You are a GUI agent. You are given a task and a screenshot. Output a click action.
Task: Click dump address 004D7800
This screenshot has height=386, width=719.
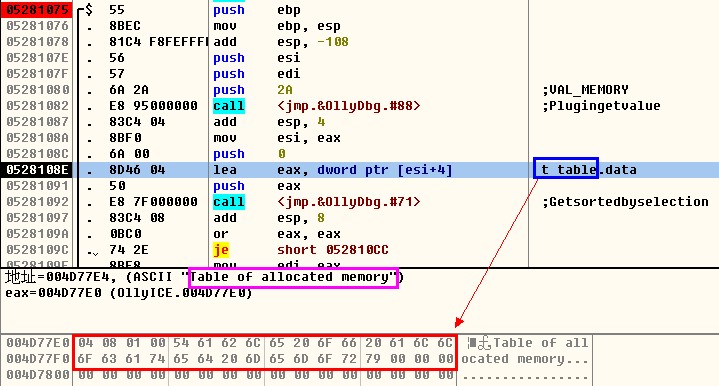point(37,375)
